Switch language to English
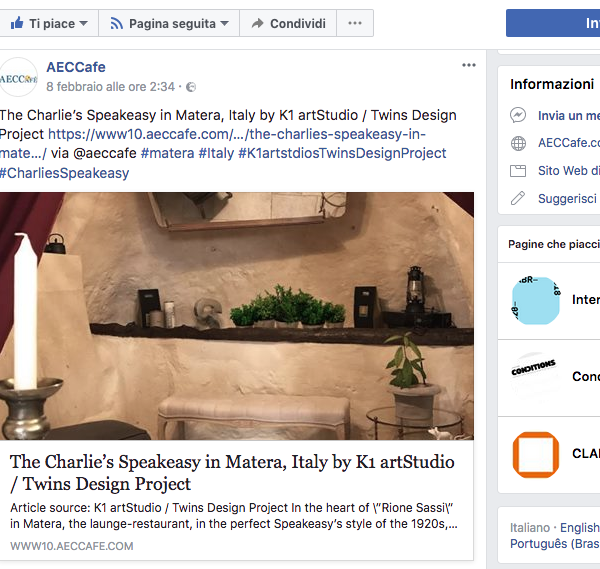 coord(580,528)
